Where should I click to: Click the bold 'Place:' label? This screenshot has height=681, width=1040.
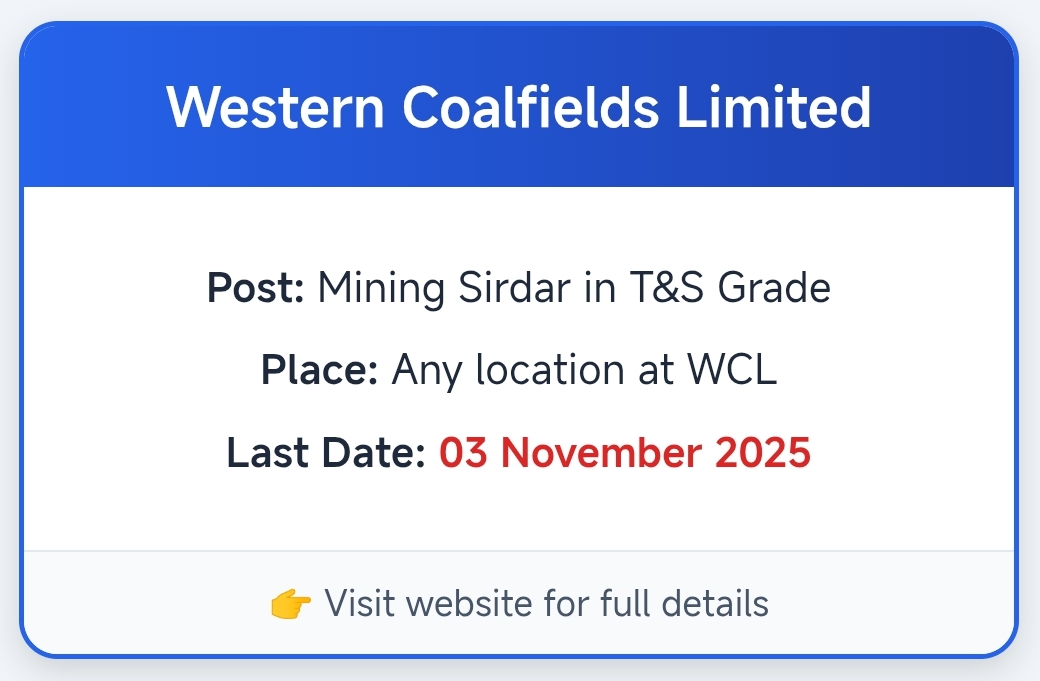coord(319,371)
